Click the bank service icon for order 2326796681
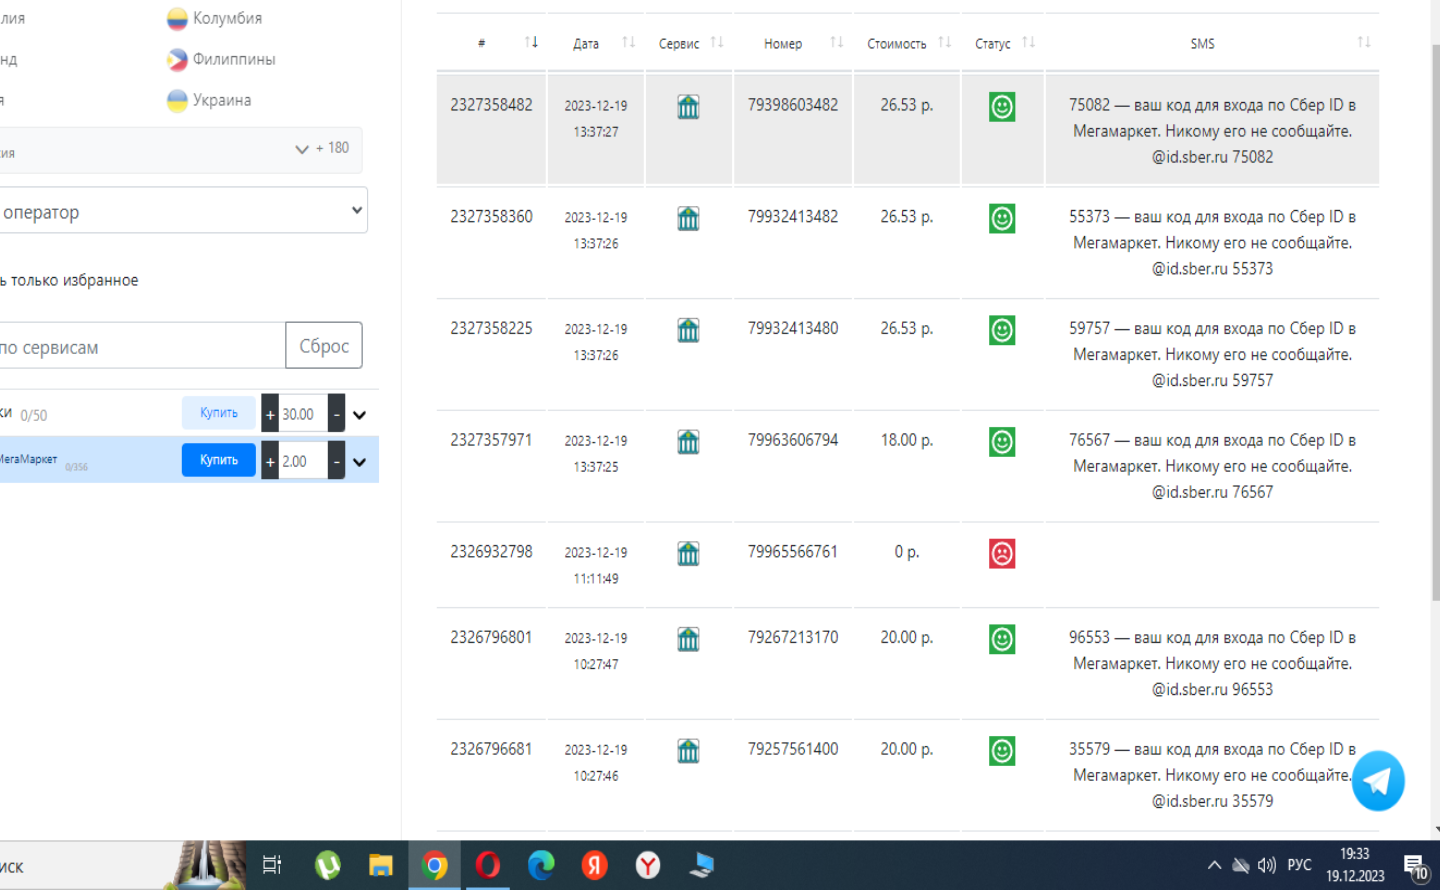This screenshot has width=1440, height=890. tap(688, 751)
